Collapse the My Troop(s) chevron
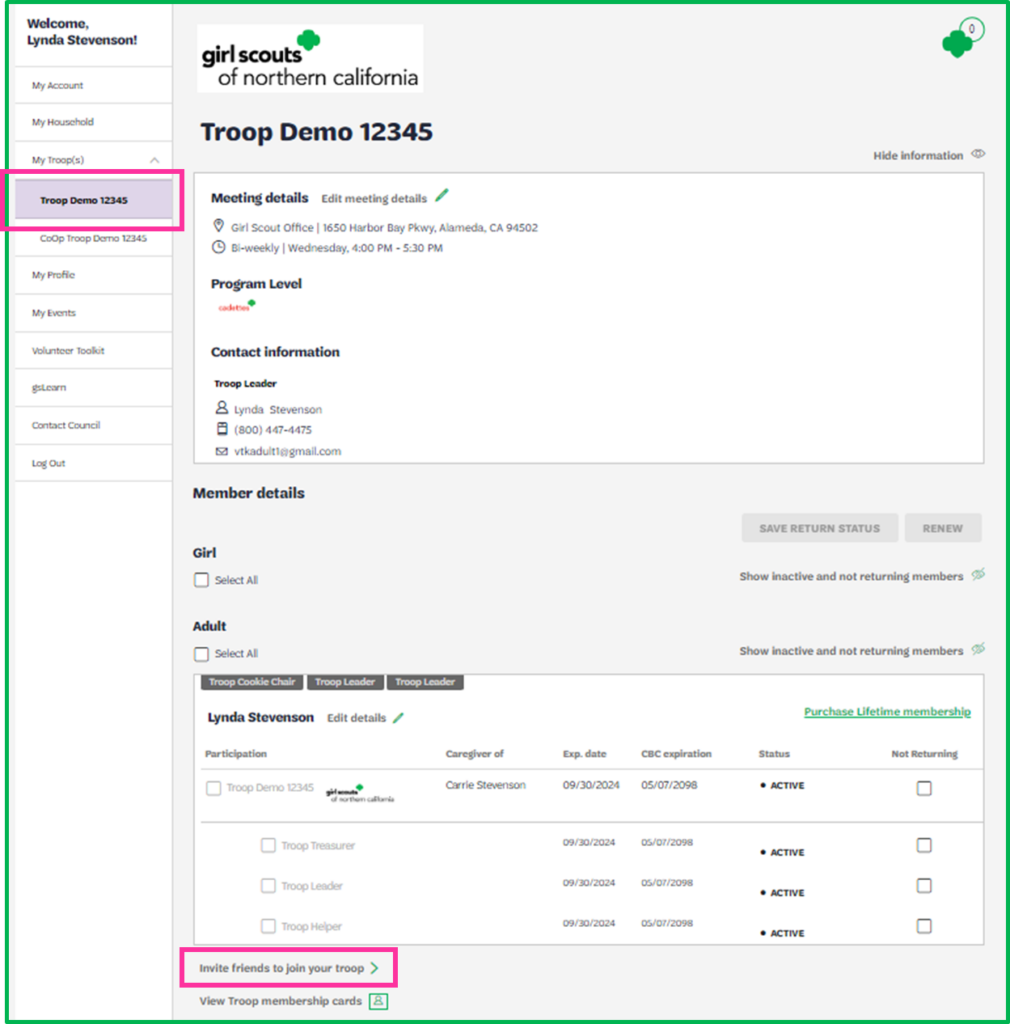 pyautogui.click(x=155, y=160)
